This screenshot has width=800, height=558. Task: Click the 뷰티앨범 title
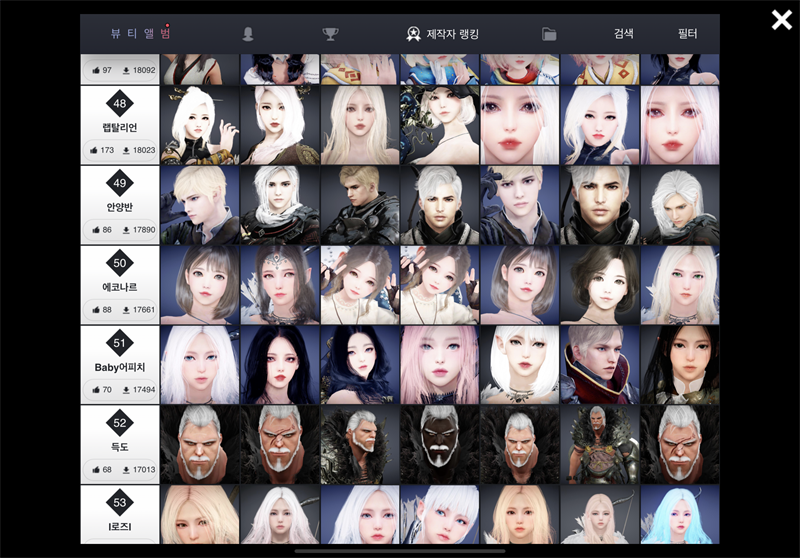pyautogui.click(x=140, y=34)
